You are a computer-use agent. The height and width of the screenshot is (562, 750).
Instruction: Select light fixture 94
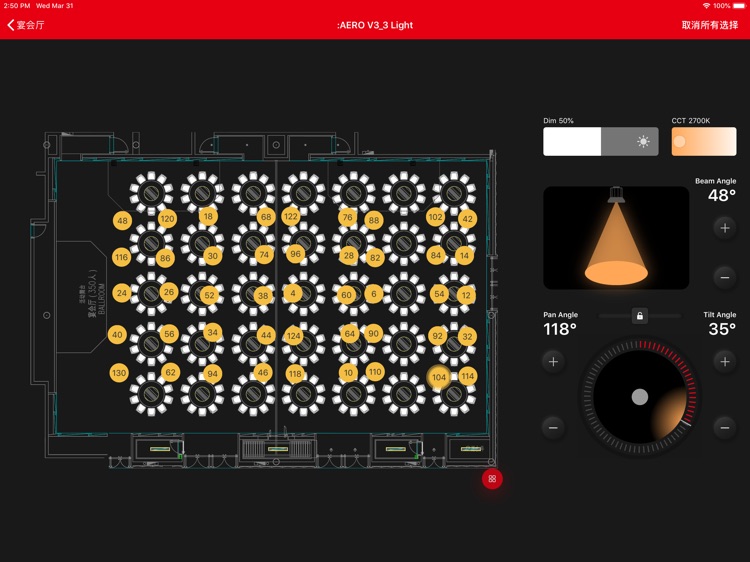pos(212,374)
